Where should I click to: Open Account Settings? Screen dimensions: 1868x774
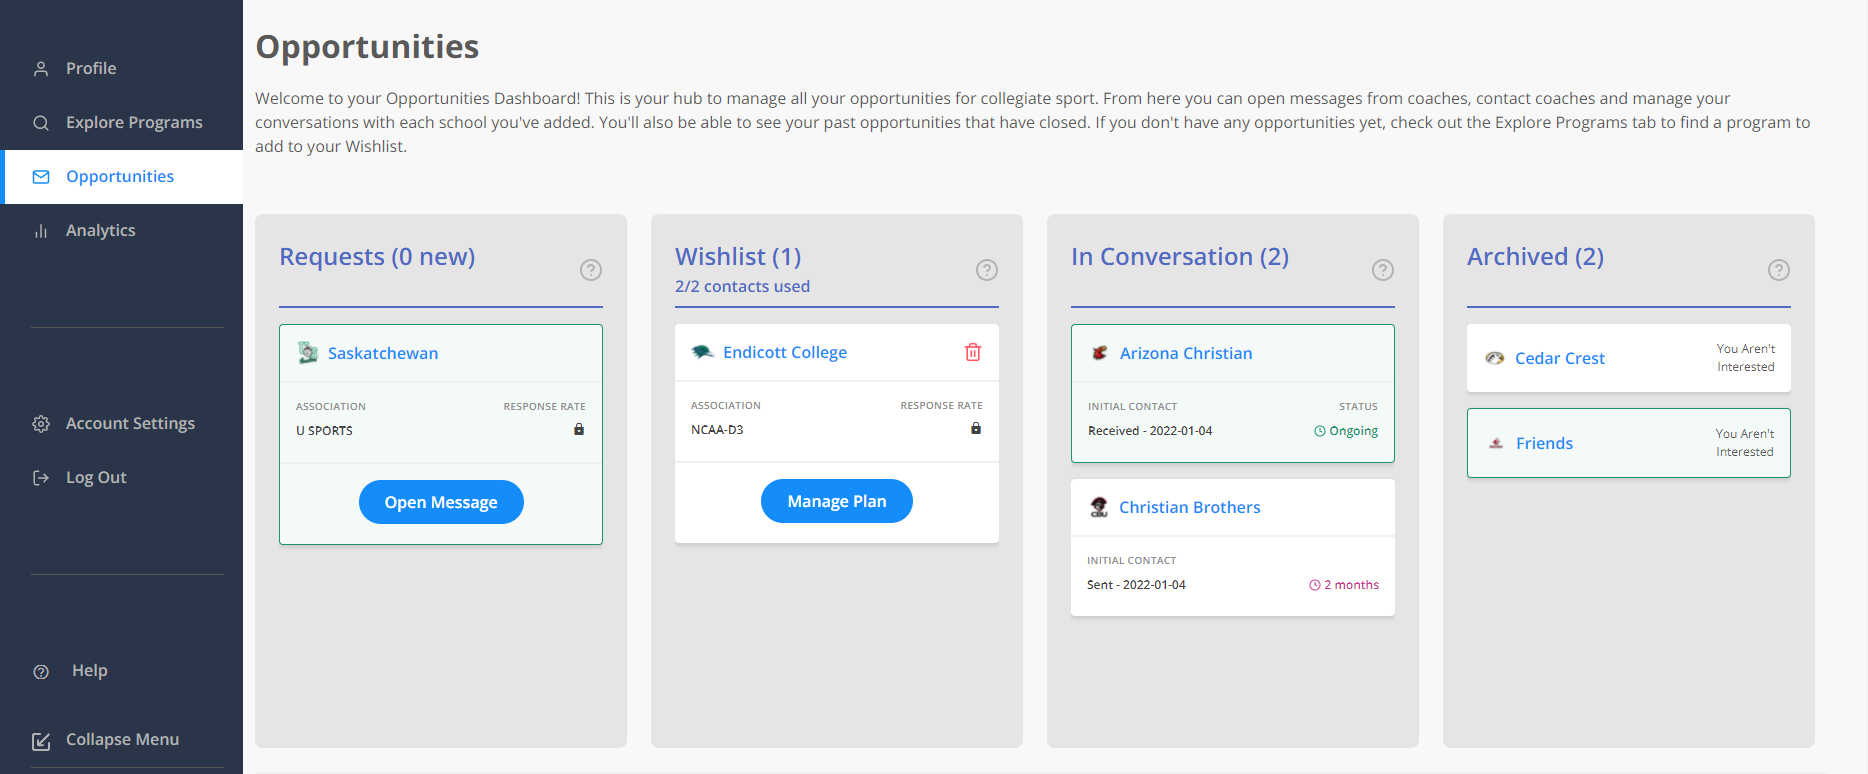130,423
